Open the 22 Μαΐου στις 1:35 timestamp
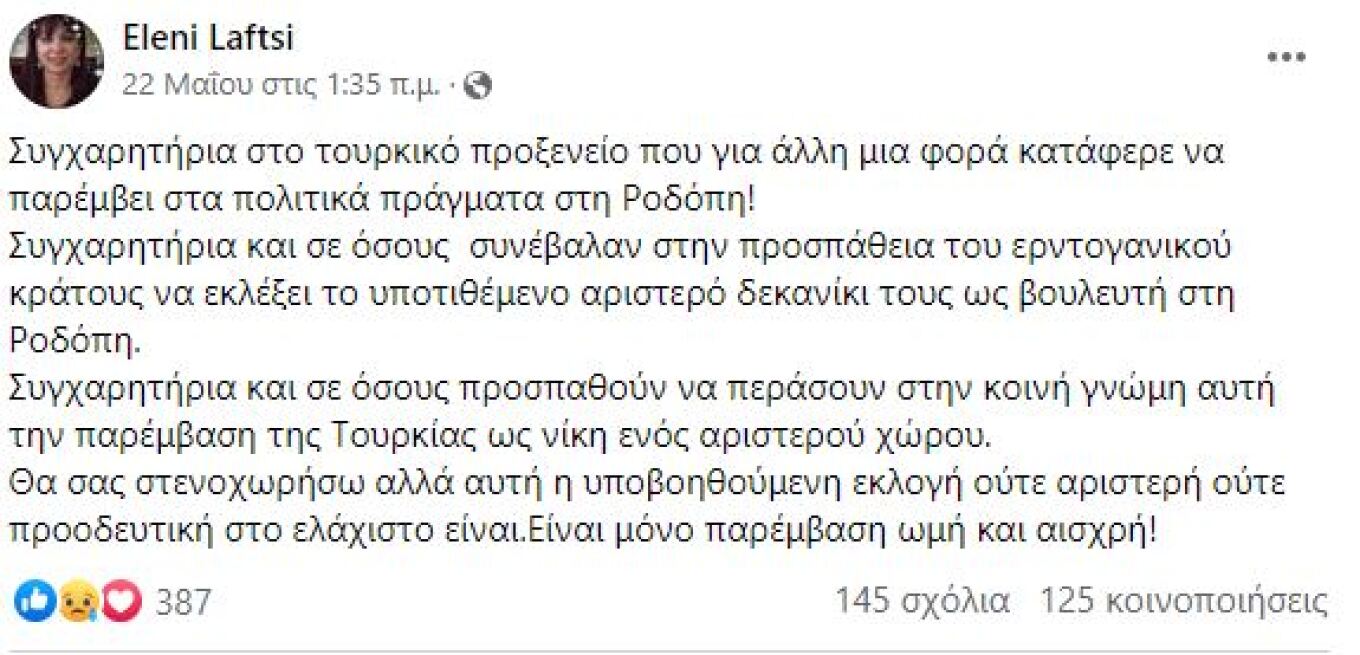Screen dimensions: 1360x655 point(281,87)
